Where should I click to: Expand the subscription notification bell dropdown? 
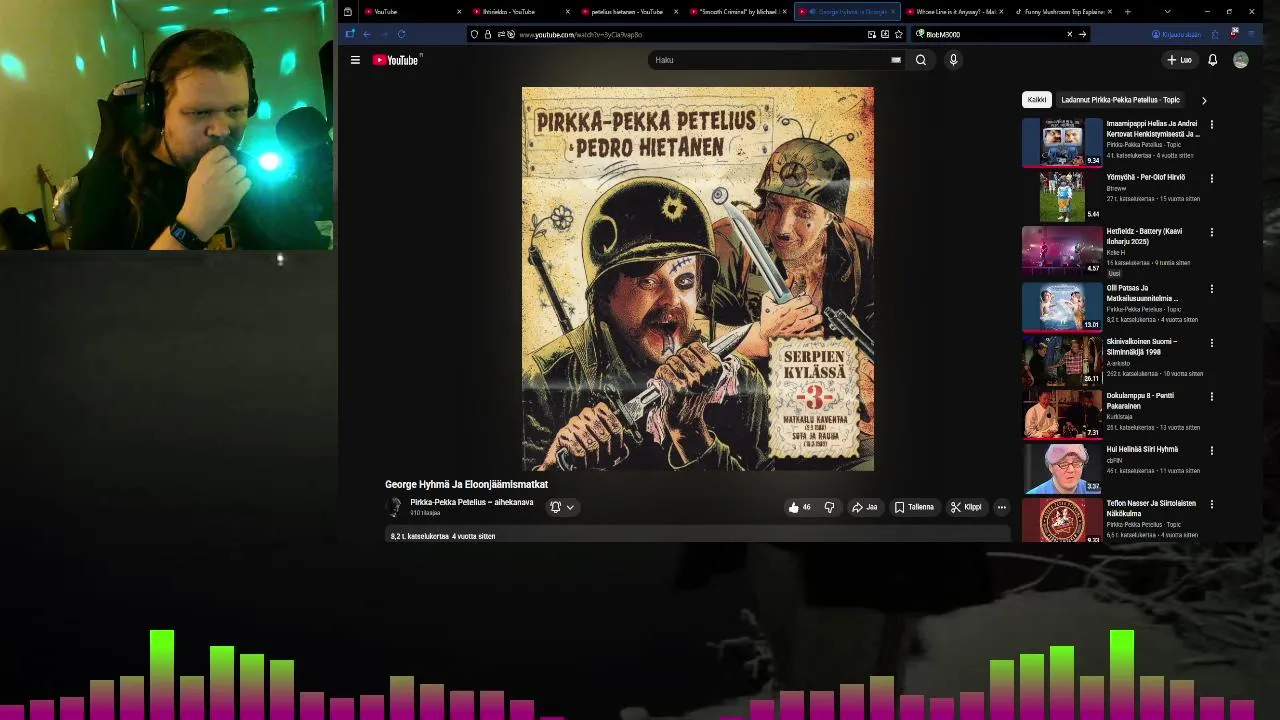562,507
